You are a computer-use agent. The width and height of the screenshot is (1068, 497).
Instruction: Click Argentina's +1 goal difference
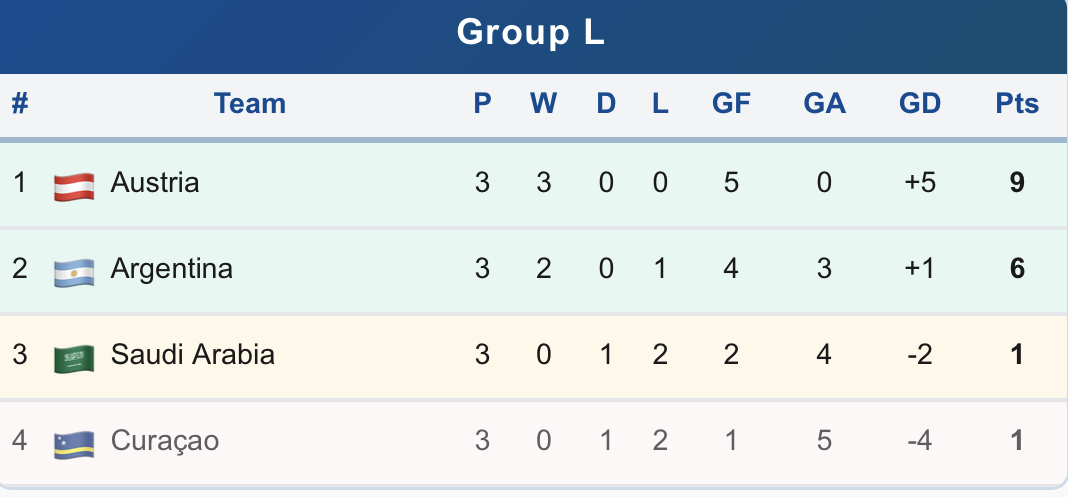[920, 269]
